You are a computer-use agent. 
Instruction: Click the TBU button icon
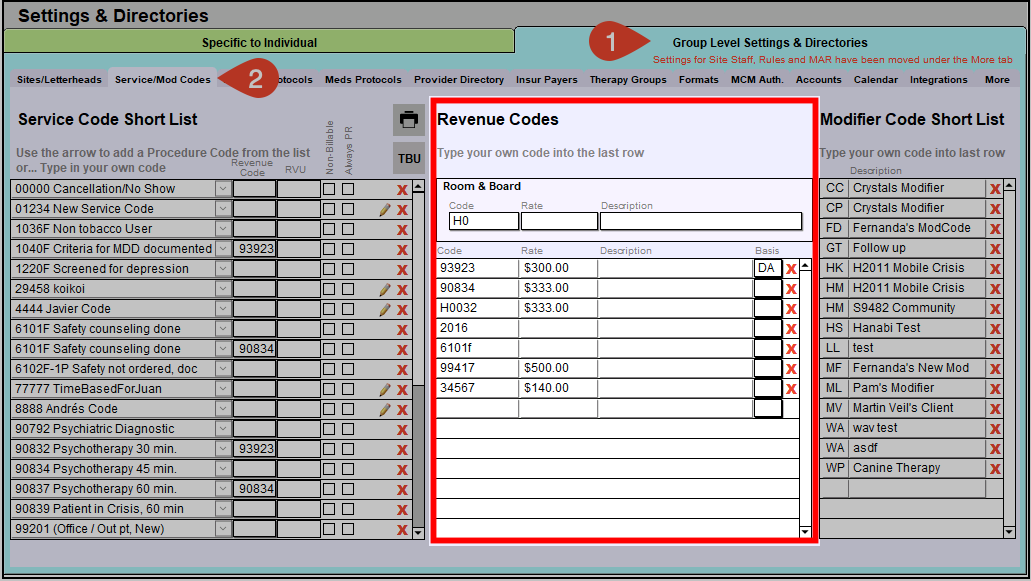point(408,158)
